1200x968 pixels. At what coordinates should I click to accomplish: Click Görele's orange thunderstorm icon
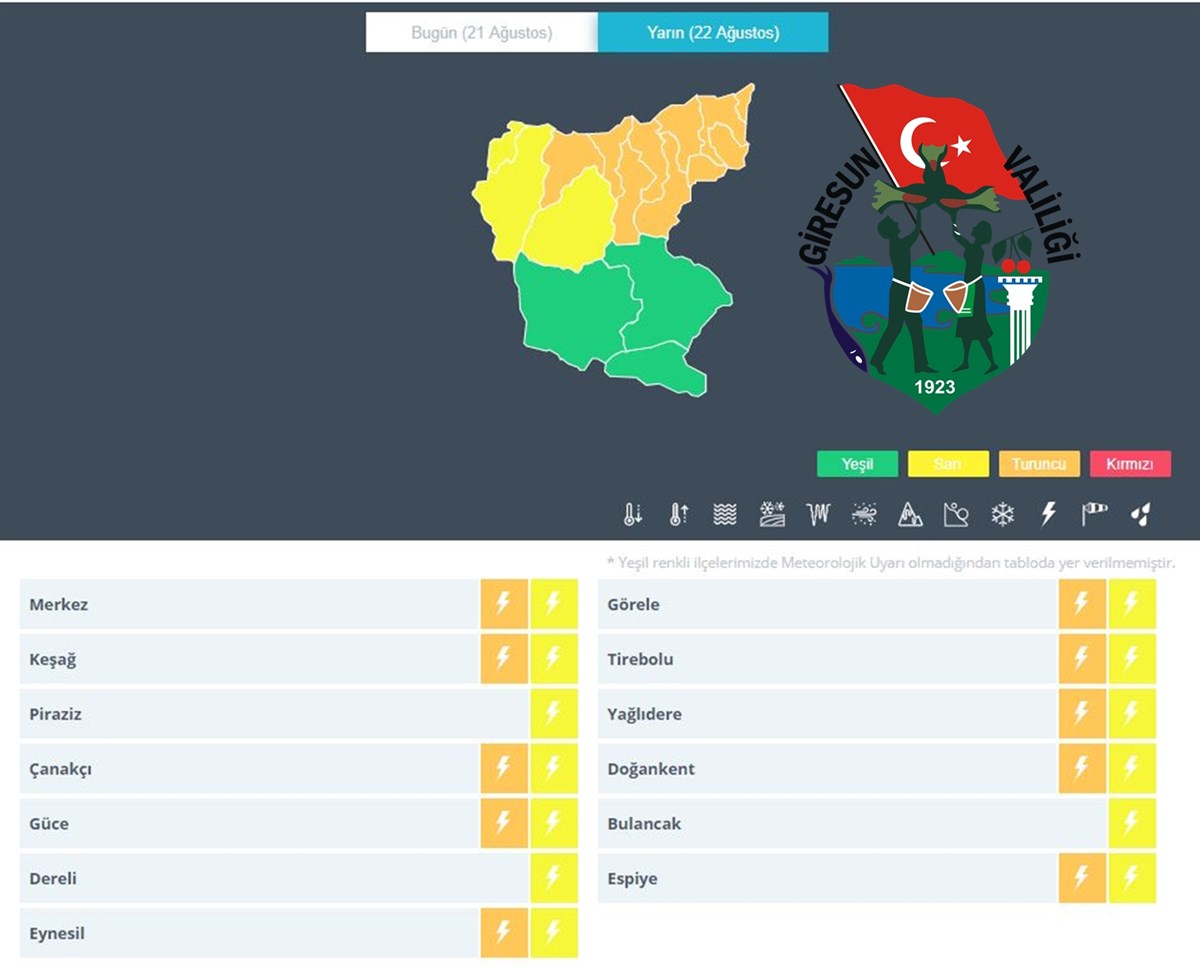(1082, 604)
